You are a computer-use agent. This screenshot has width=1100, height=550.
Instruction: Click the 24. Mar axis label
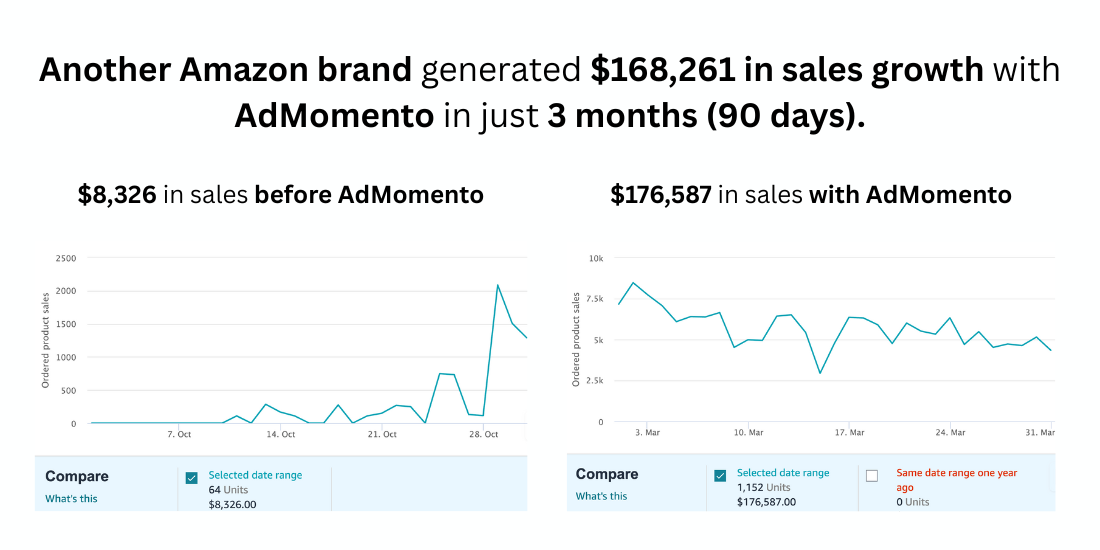pos(950,432)
